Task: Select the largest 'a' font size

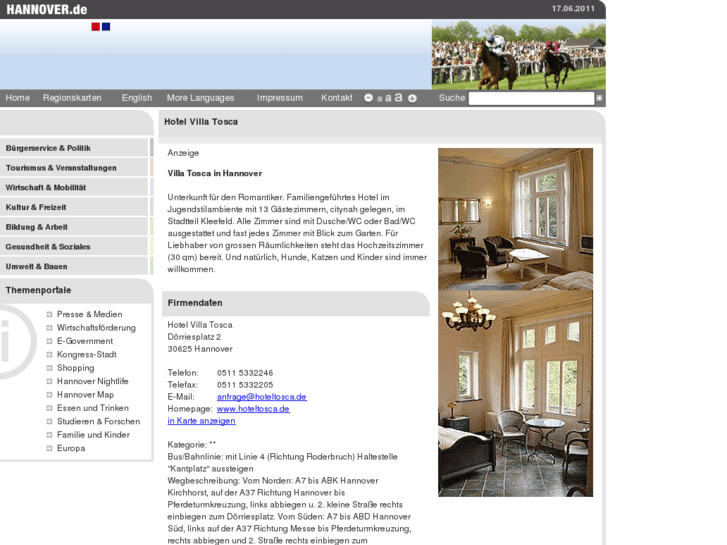Action: pos(398,97)
